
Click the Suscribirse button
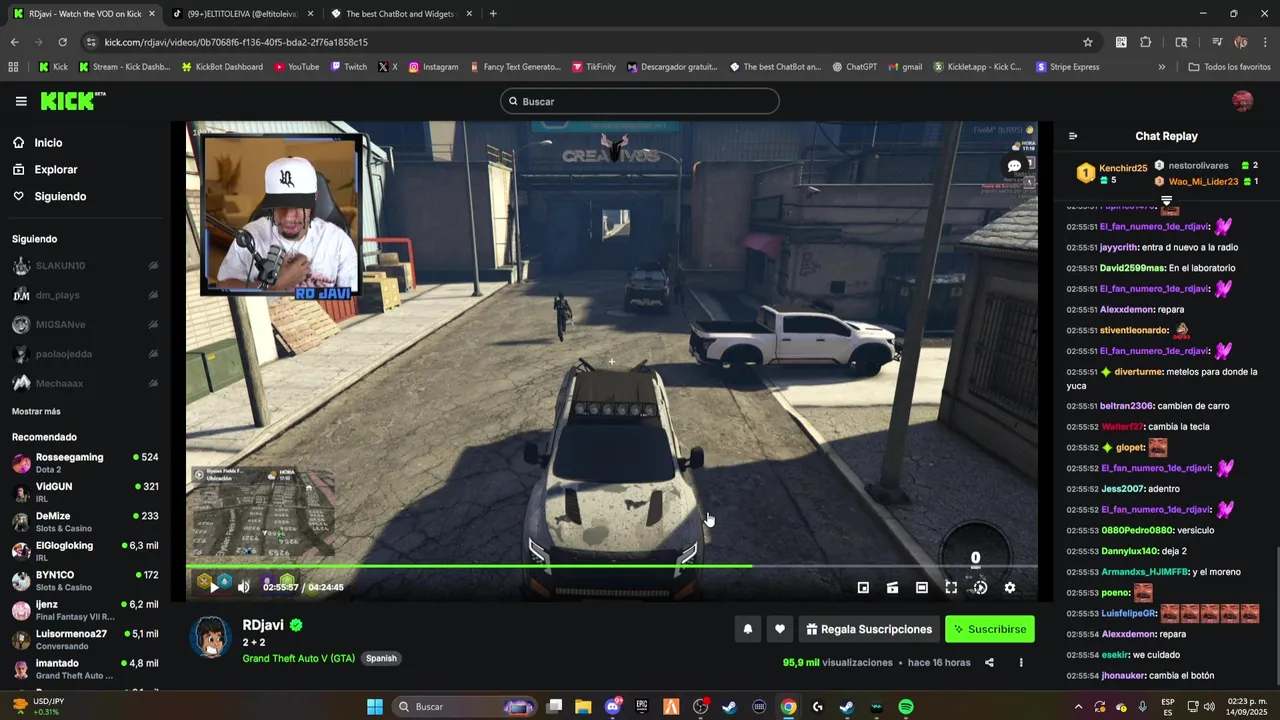point(990,629)
